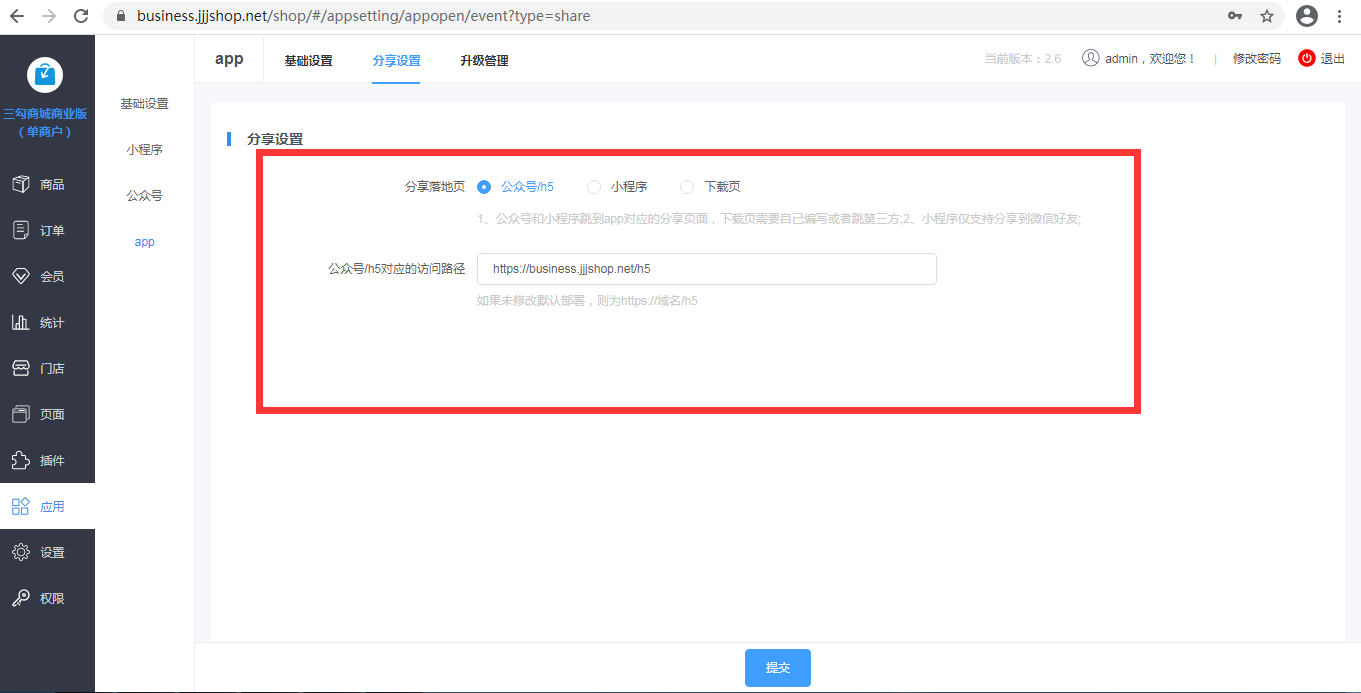This screenshot has width=1361, height=693.
Task: Click admin，欢迎您 greeting text
Action: click(x=1150, y=58)
